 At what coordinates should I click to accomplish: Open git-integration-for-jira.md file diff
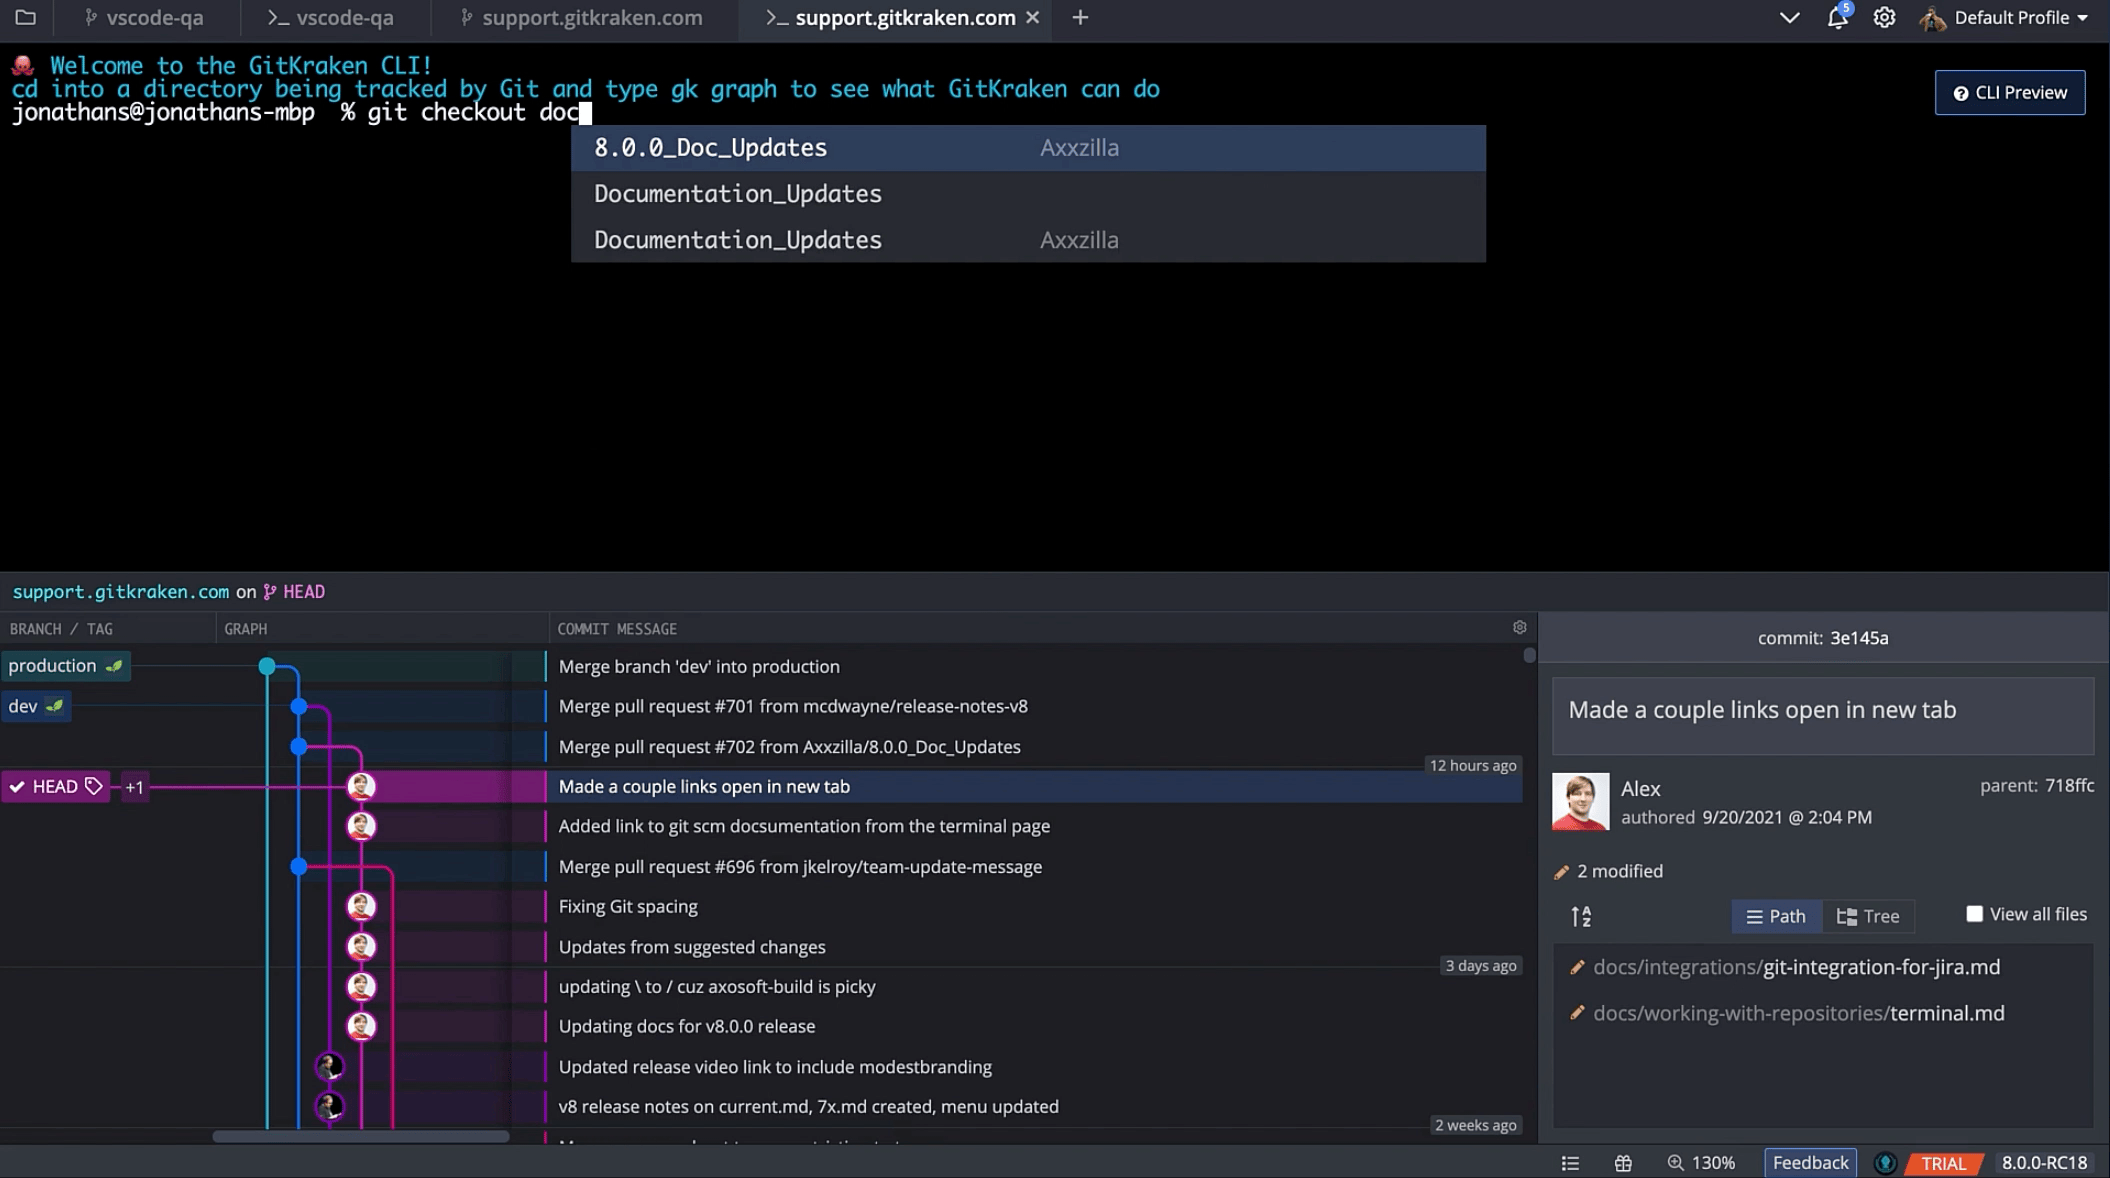coord(1796,967)
